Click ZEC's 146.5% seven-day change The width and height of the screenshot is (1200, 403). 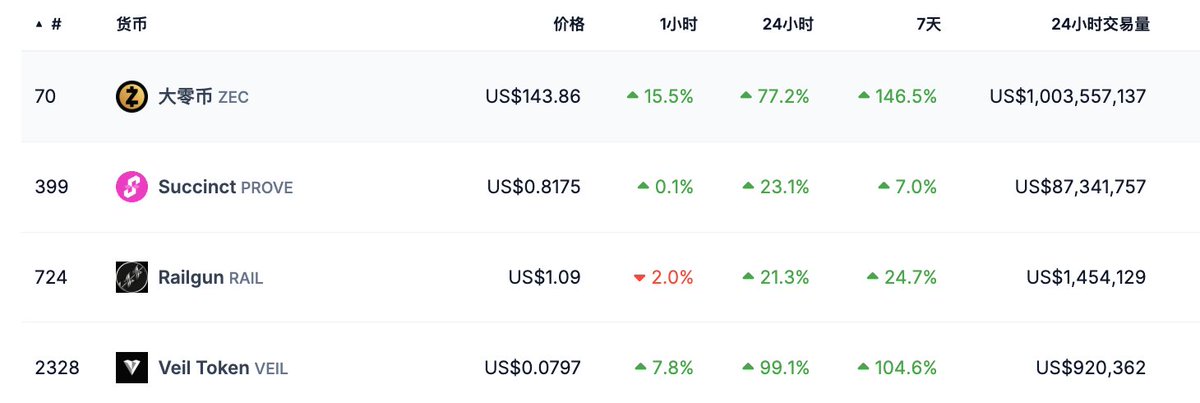[x=905, y=97]
